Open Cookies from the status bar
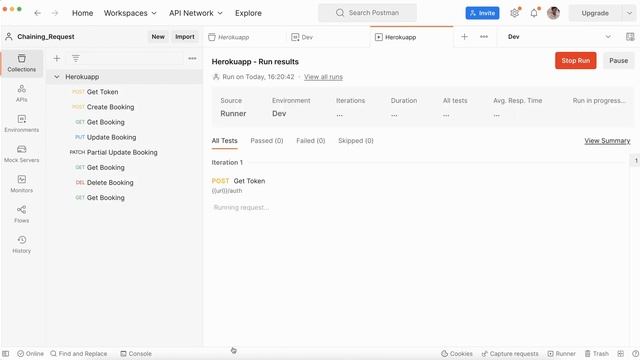 click(457, 353)
